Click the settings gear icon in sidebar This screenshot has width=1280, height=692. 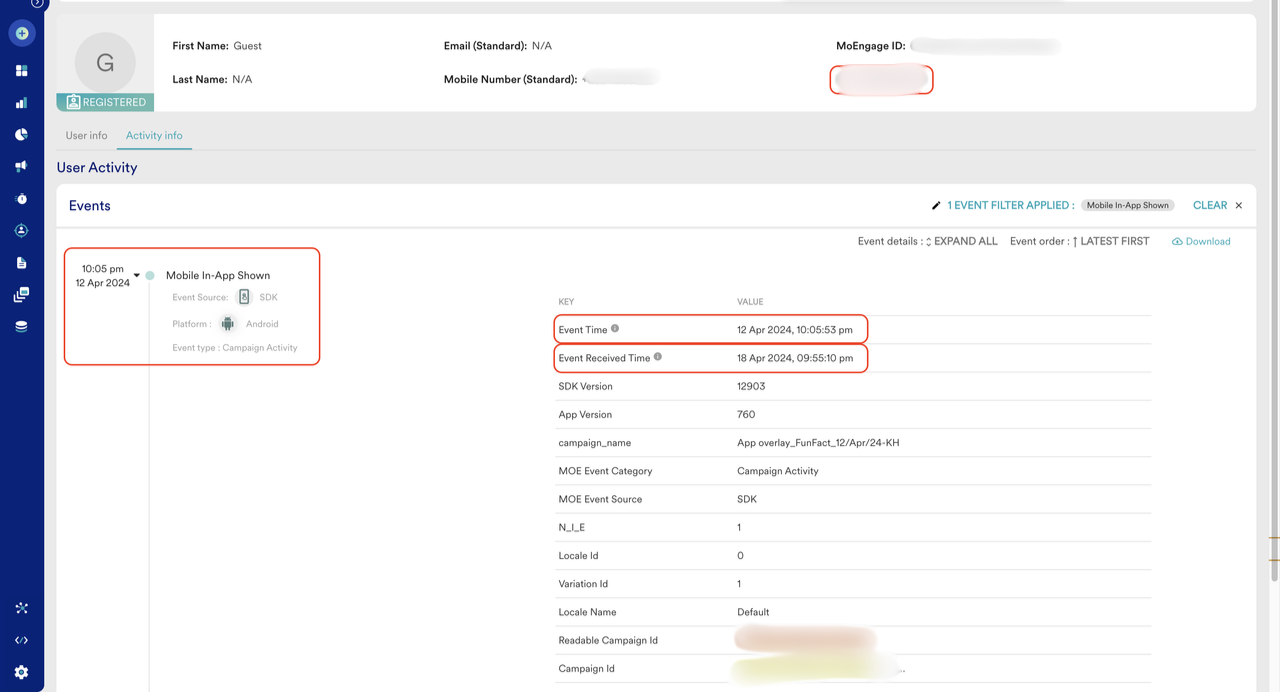coord(22,672)
